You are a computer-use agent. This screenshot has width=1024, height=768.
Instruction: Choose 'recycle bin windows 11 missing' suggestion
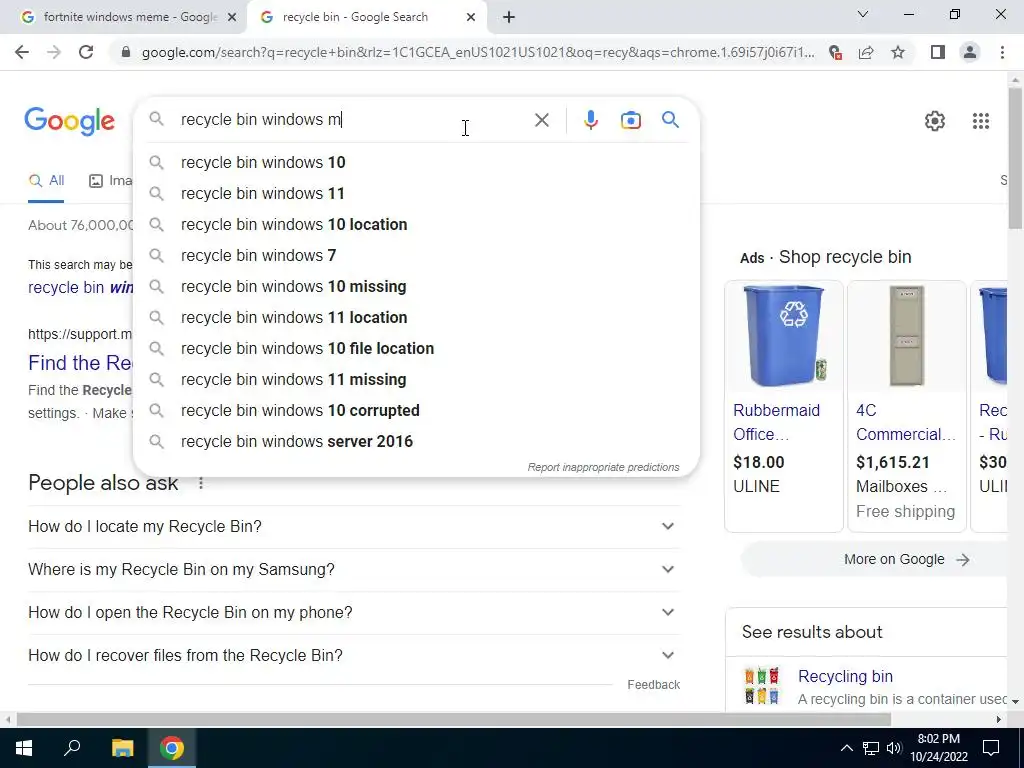[x=416, y=379]
